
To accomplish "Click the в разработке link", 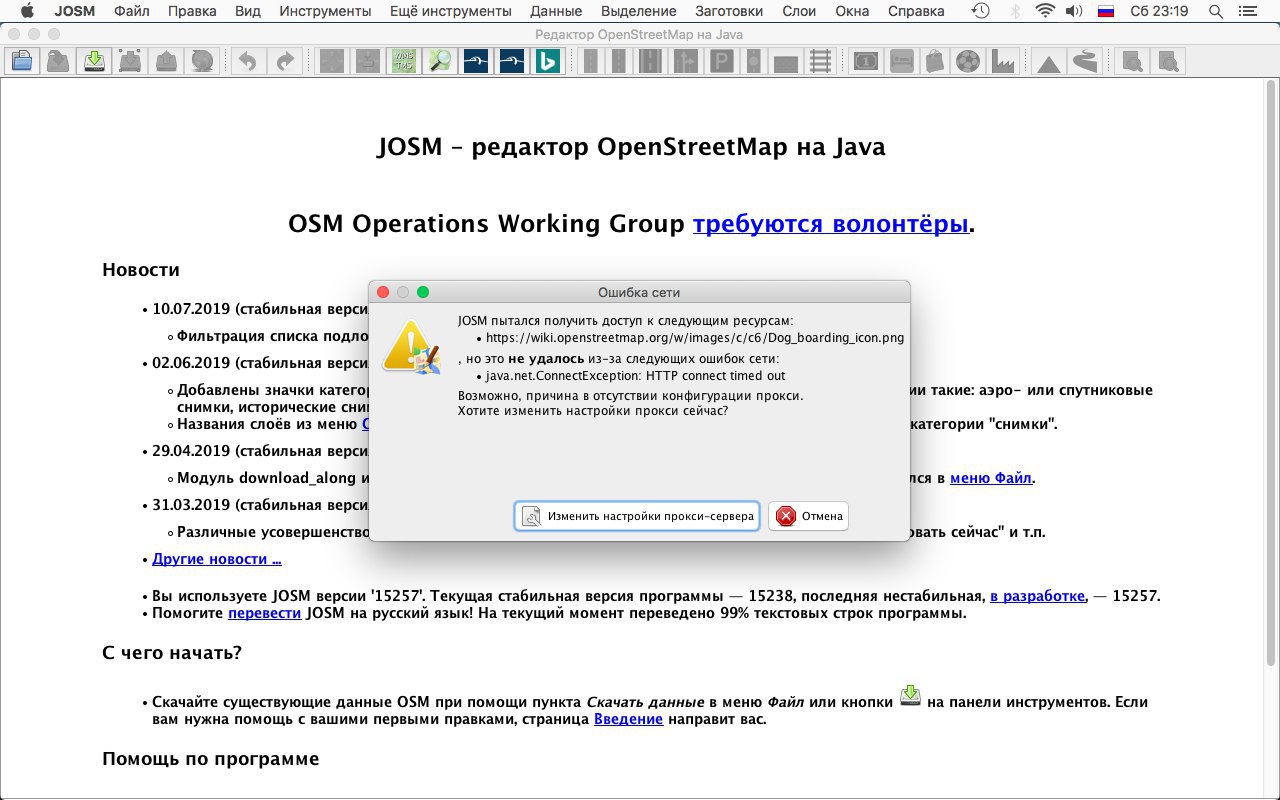I will coord(1037,596).
